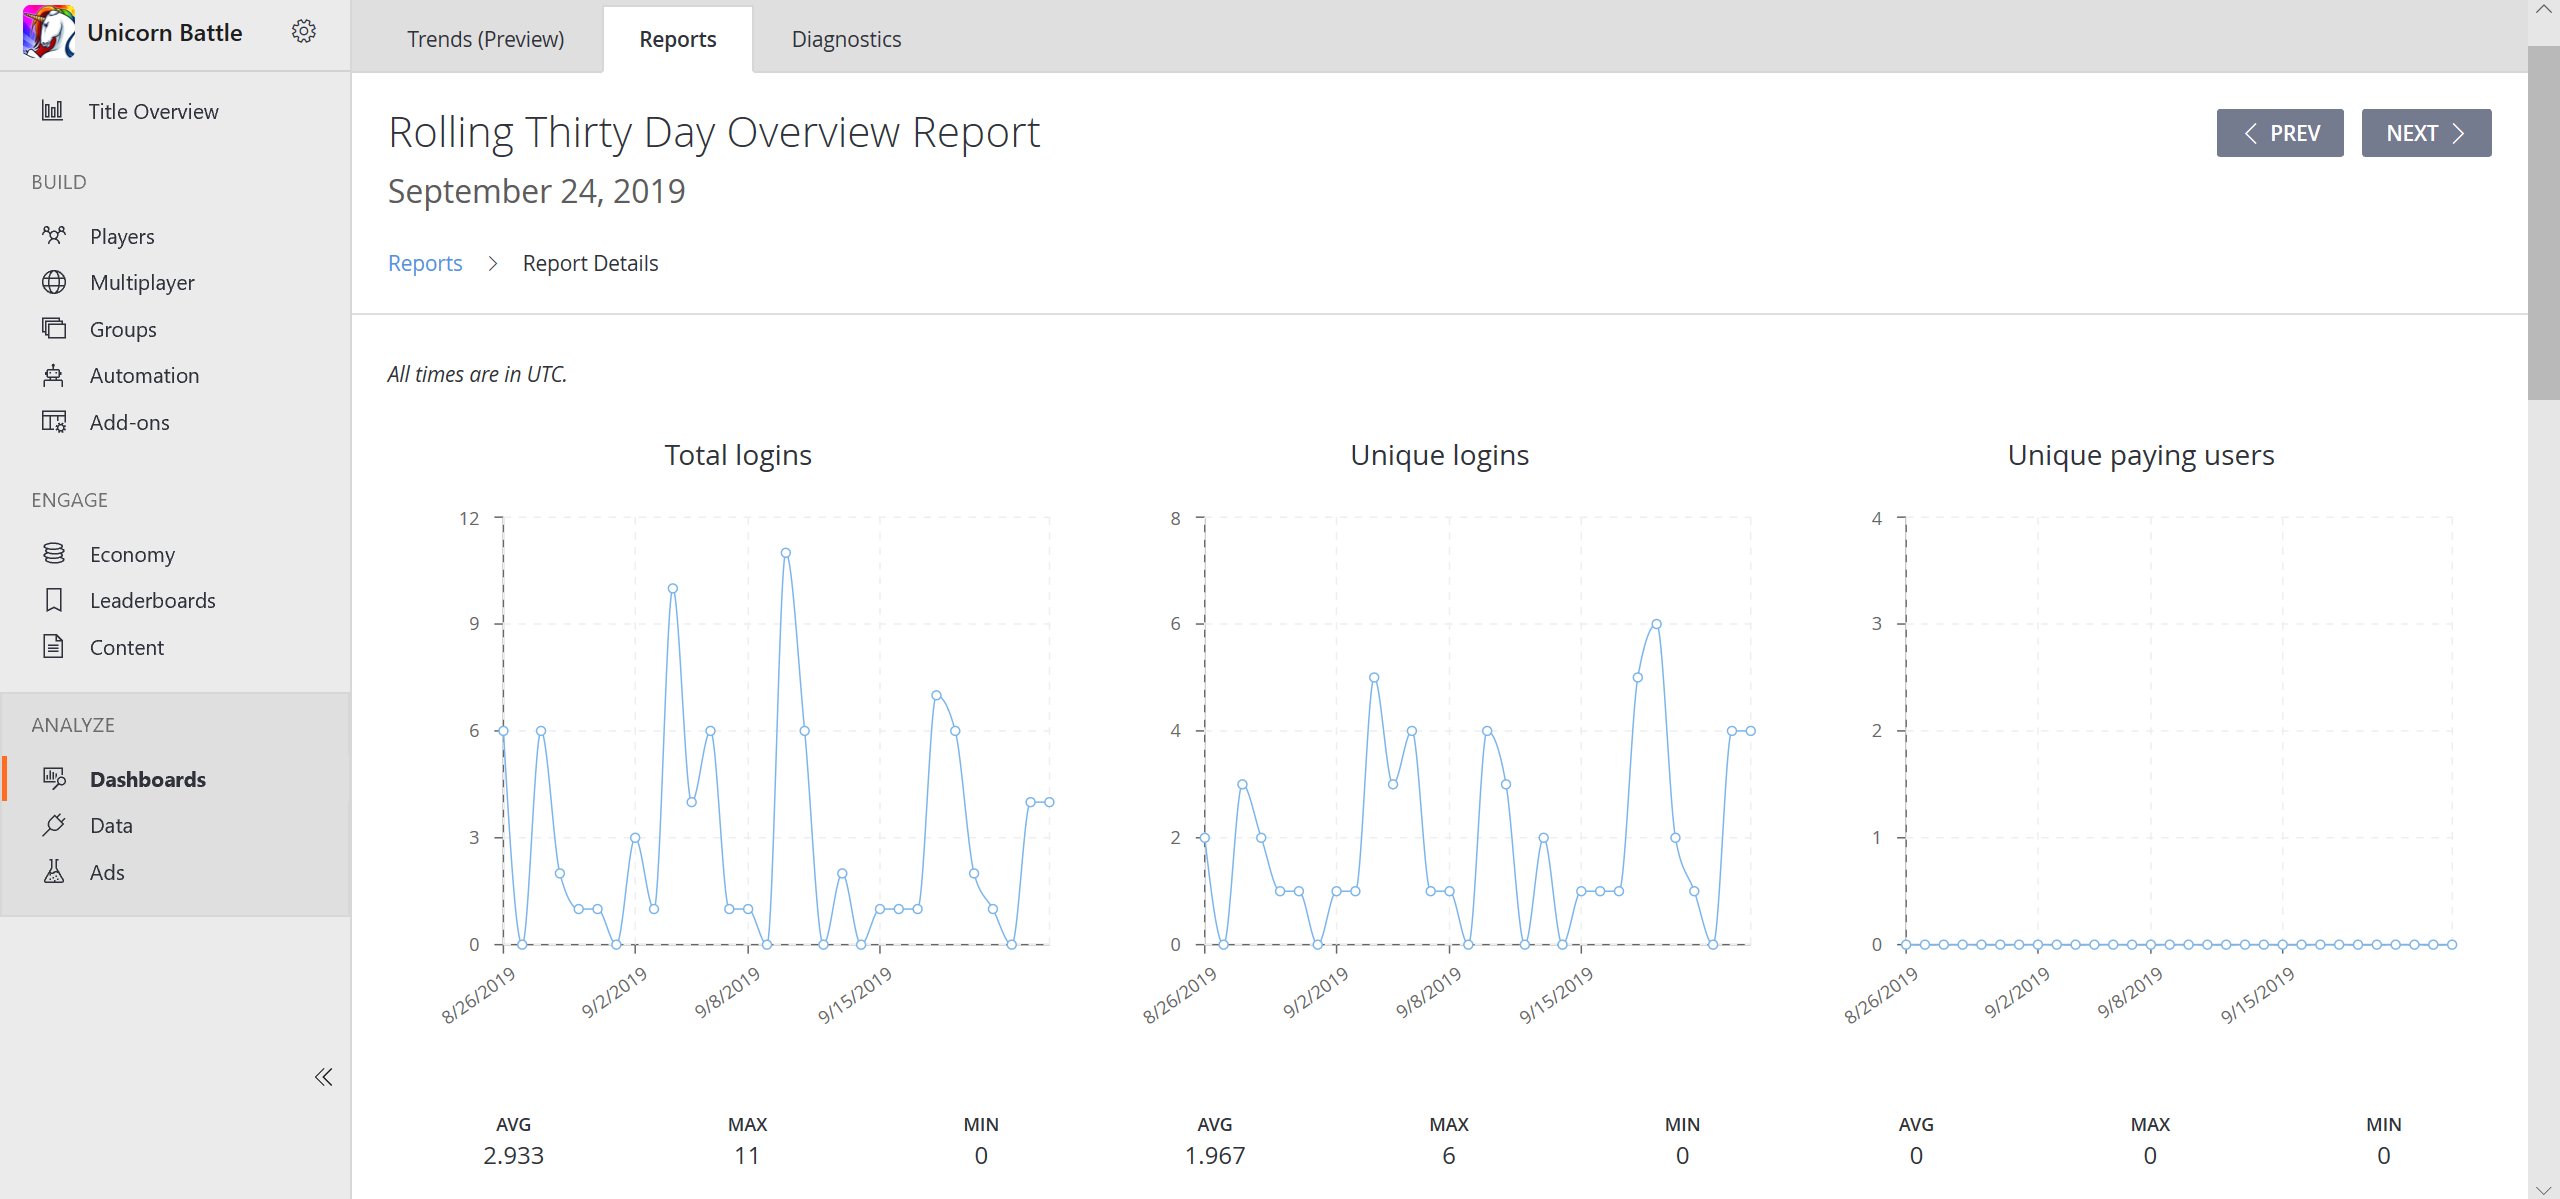The width and height of the screenshot is (2560, 1199).
Task: Open Multiplayer section label
Action: point(142,282)
